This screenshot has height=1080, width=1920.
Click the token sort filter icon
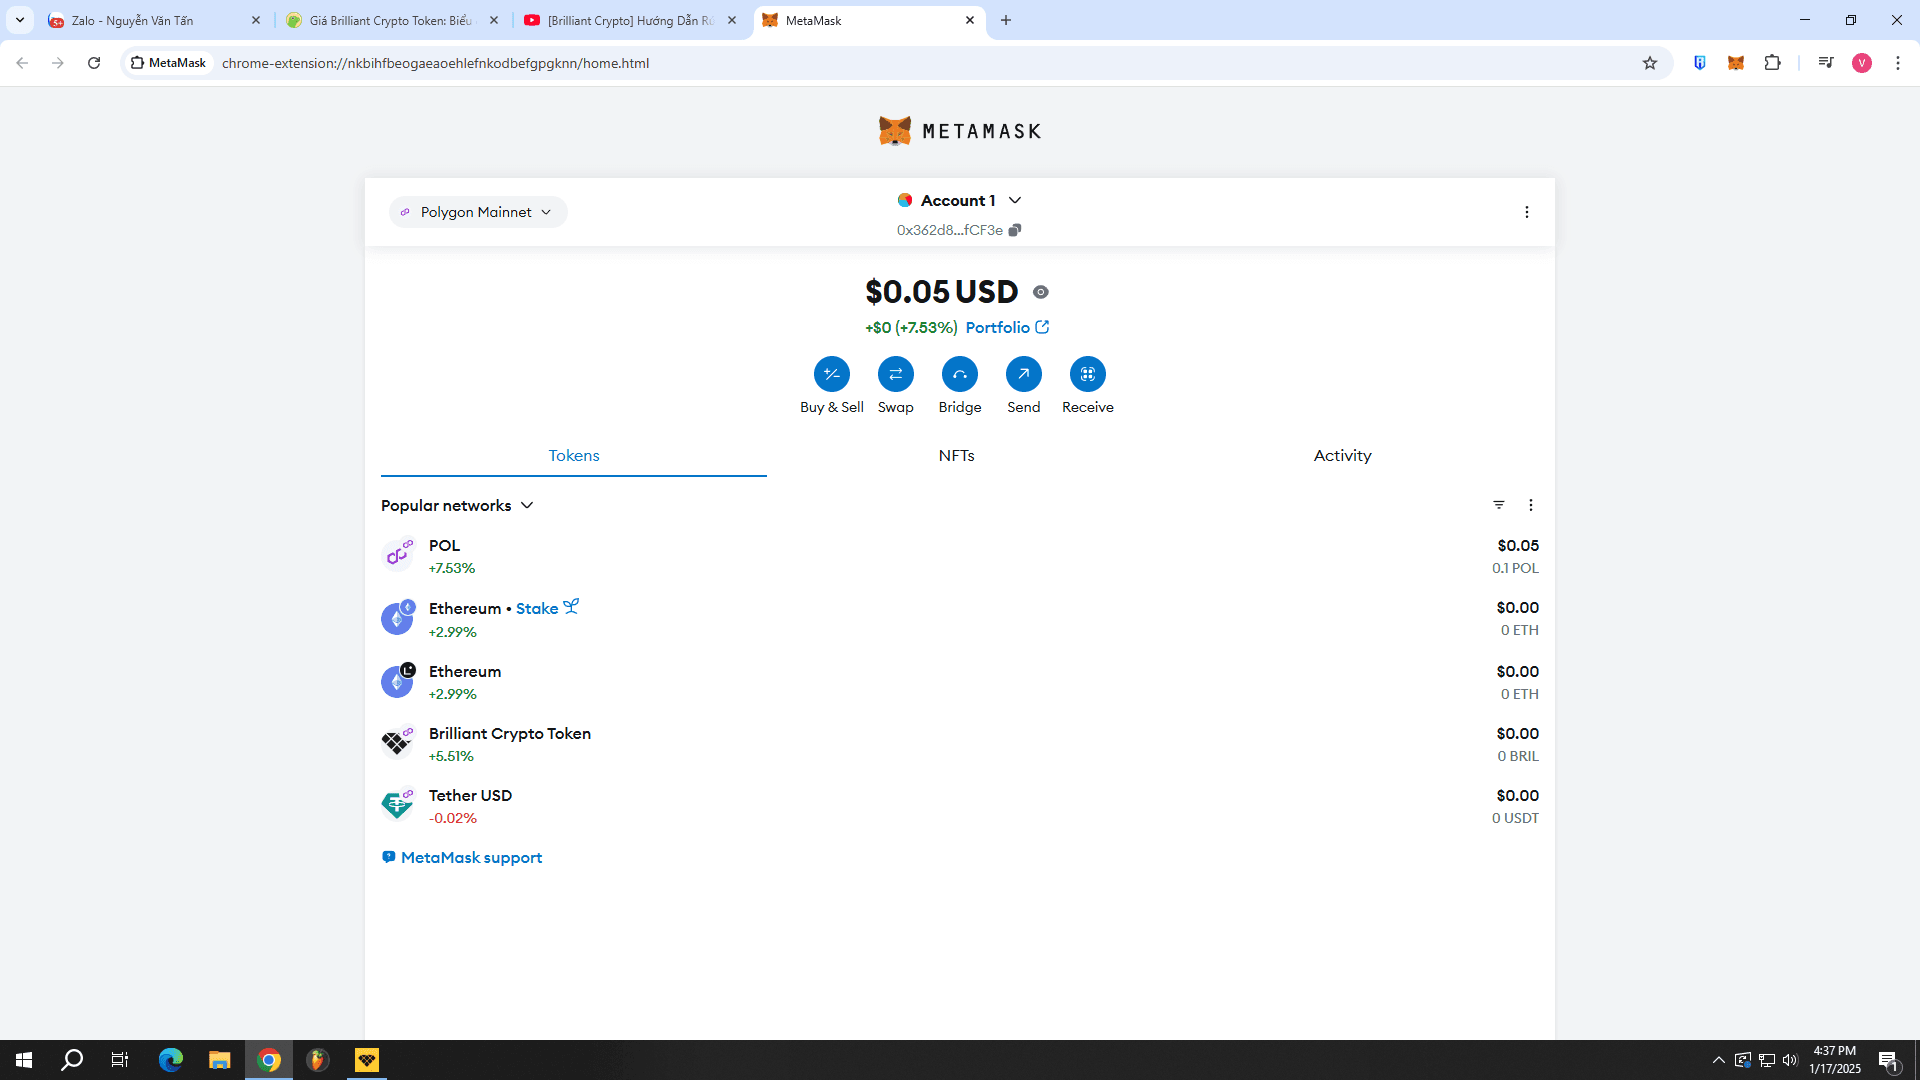[1499, 505]
